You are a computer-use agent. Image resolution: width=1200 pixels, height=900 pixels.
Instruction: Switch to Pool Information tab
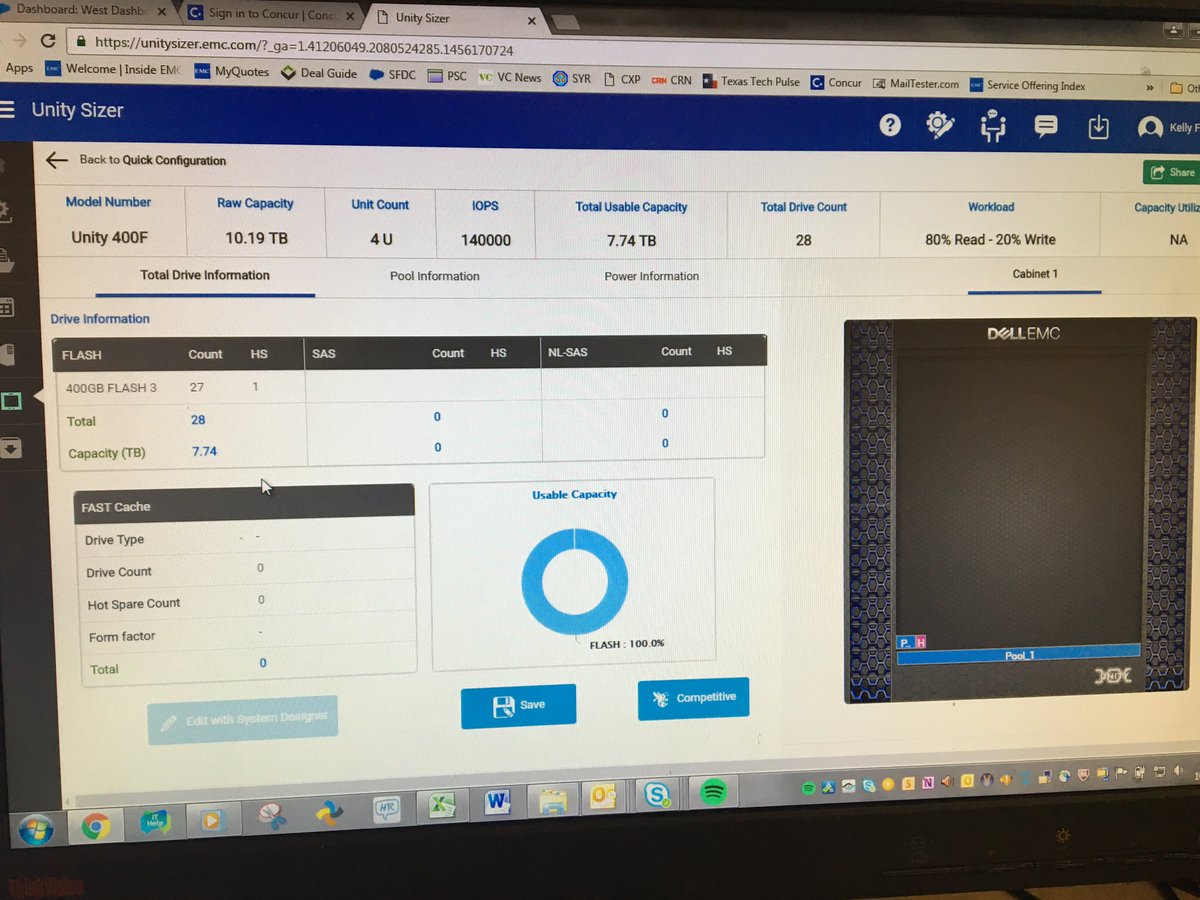click(435, 276)
